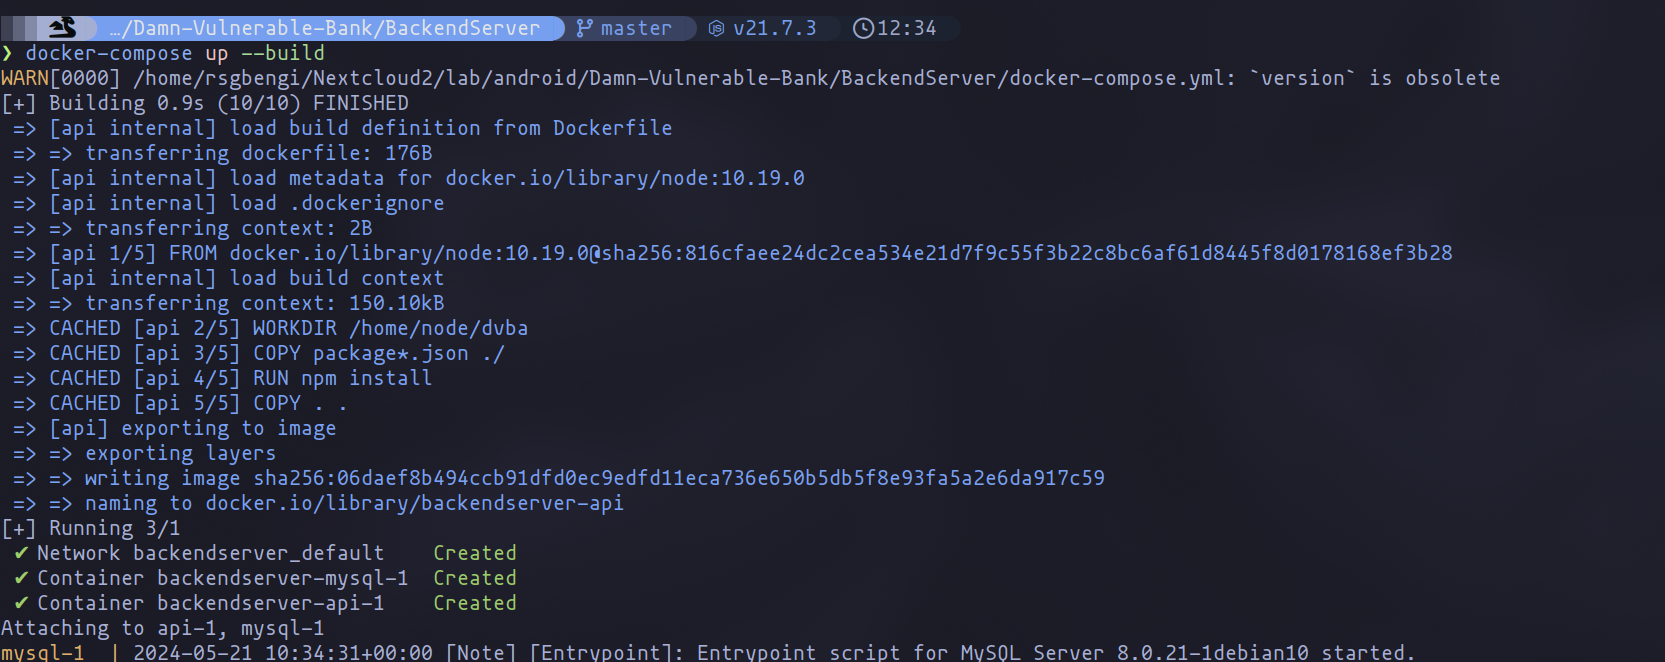Click the v21.7.3 Node version segment
The height and width of the screenshot is (662, 1665).
point(774,28)
